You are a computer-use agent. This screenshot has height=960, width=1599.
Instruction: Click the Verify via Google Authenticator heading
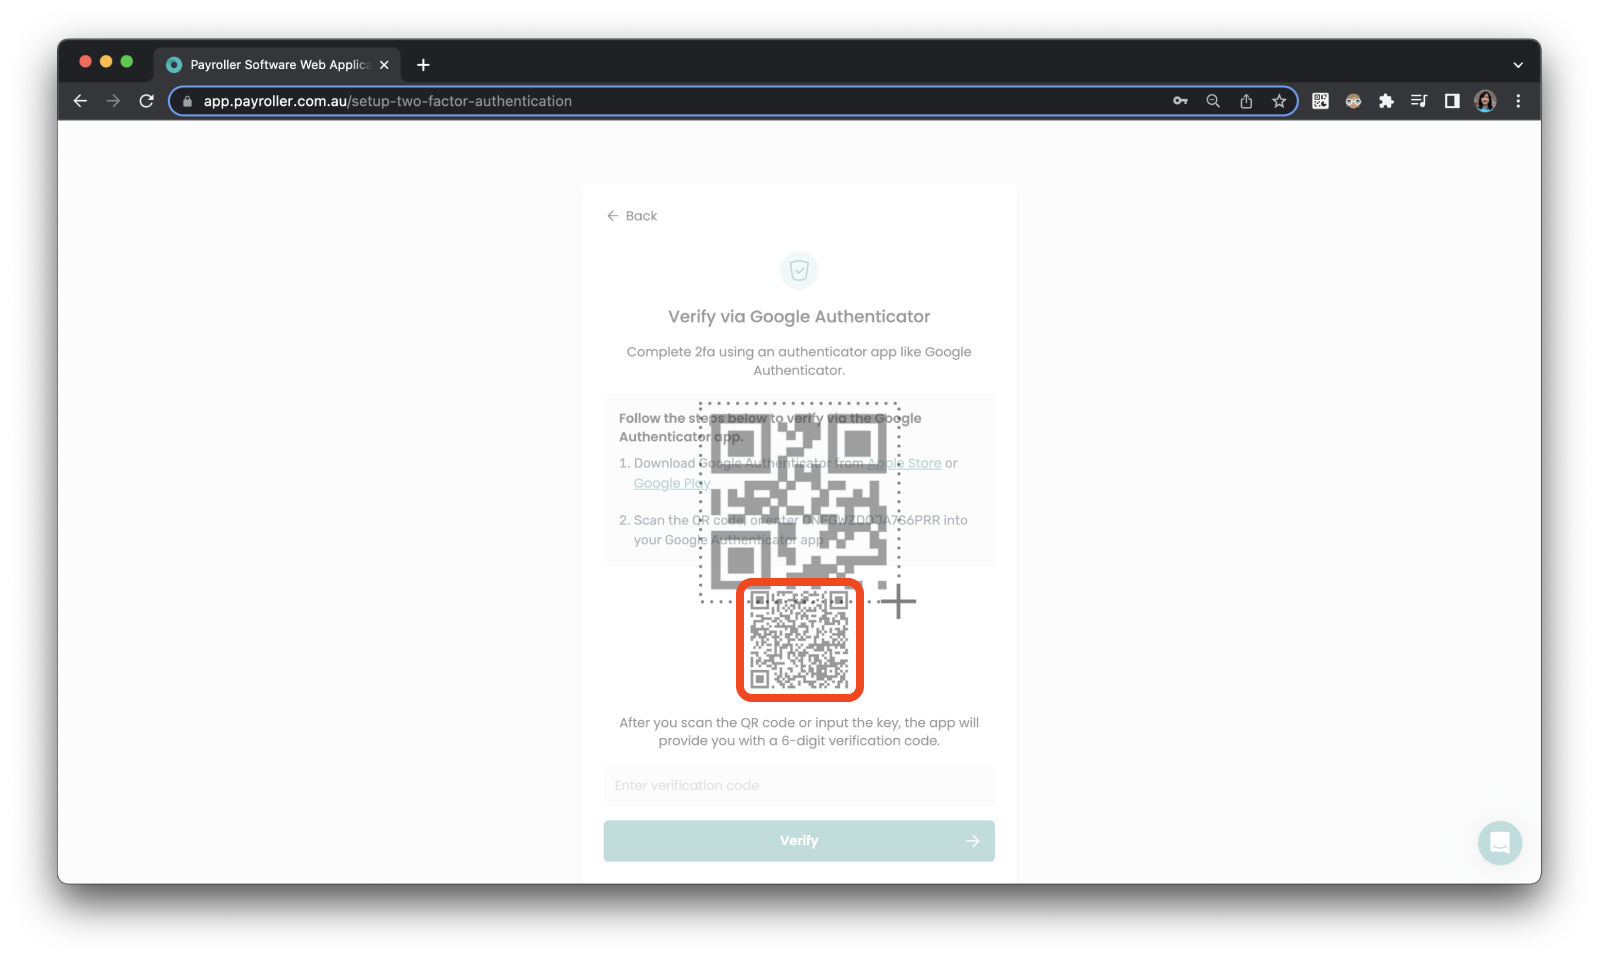(x=799, y=317)
